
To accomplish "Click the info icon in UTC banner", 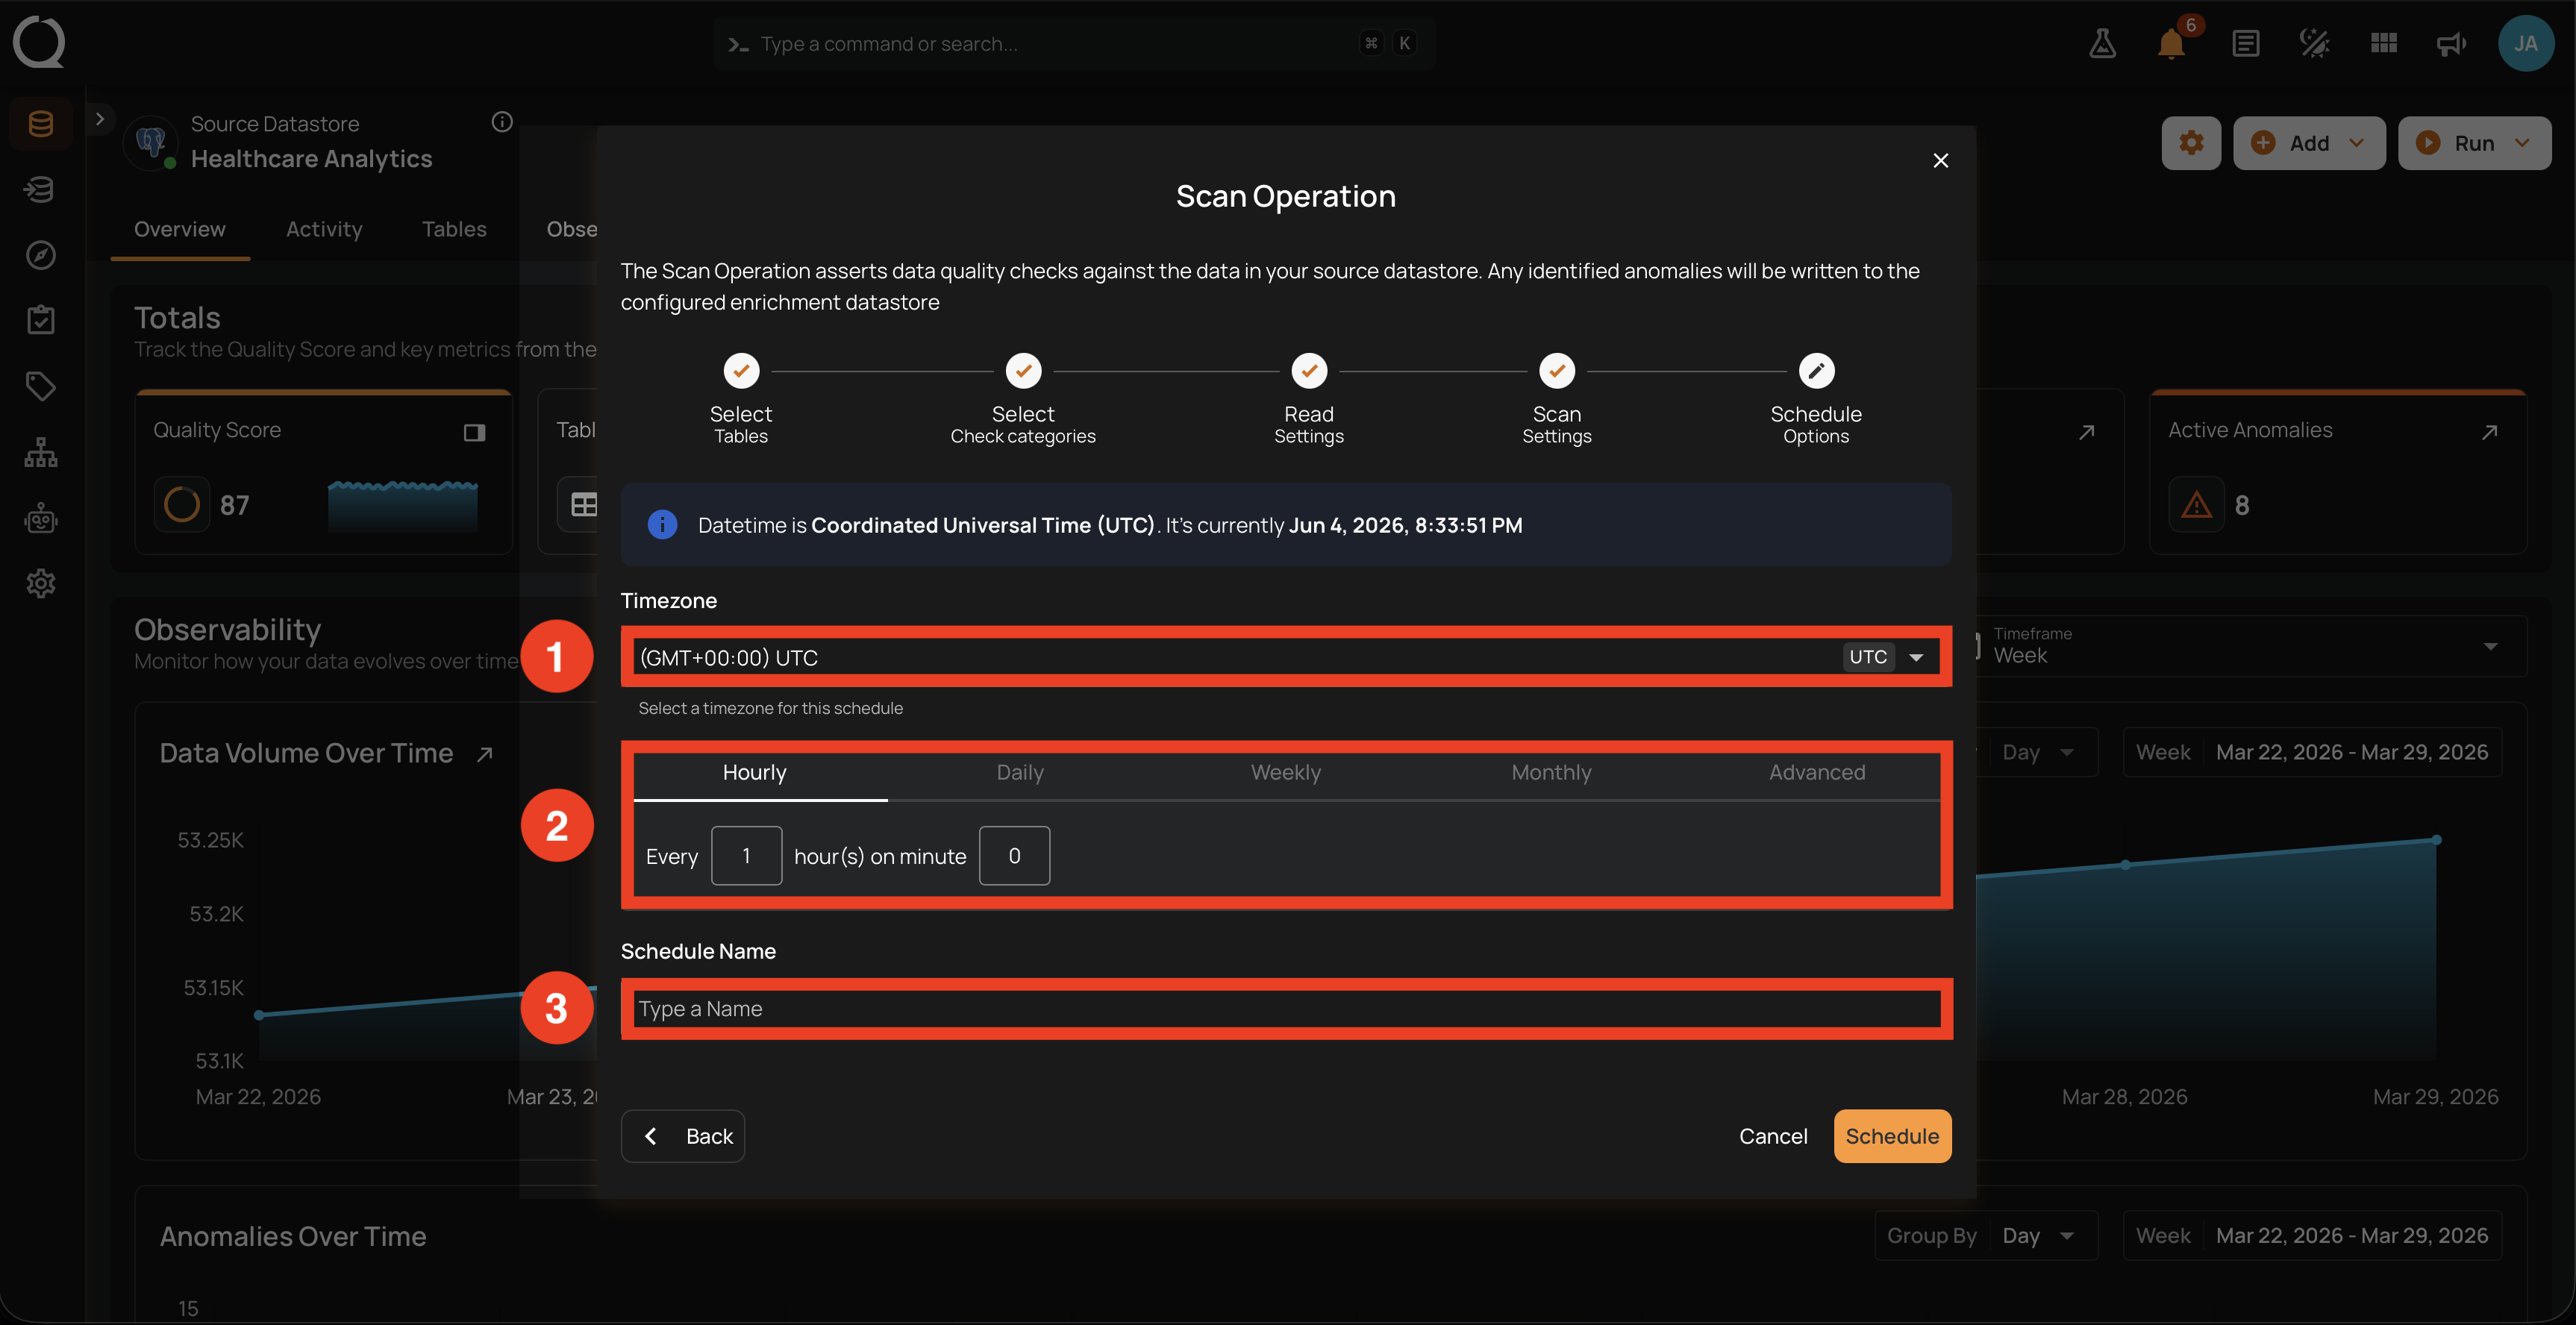I will (662, 525).
